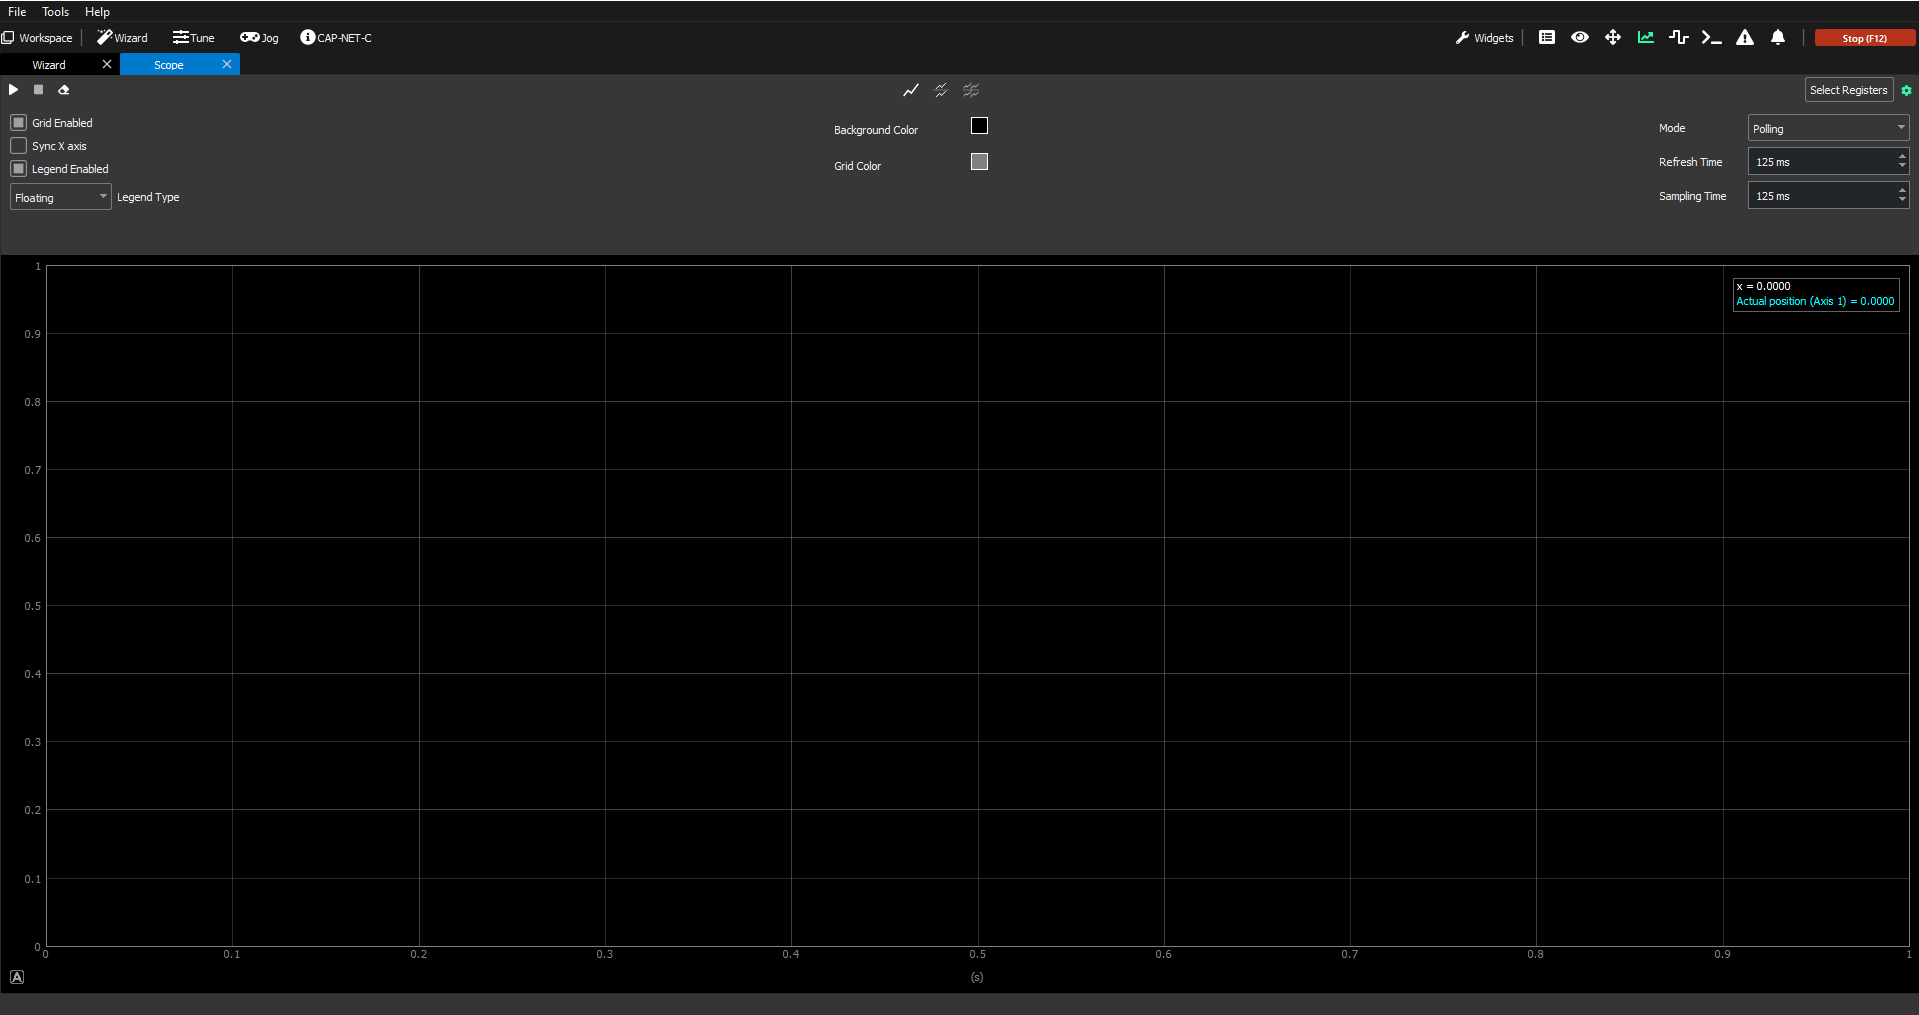Select the single line plot layout icon
The width and height of the screenshot is (1919, 1015).
(x=910, y=91)
